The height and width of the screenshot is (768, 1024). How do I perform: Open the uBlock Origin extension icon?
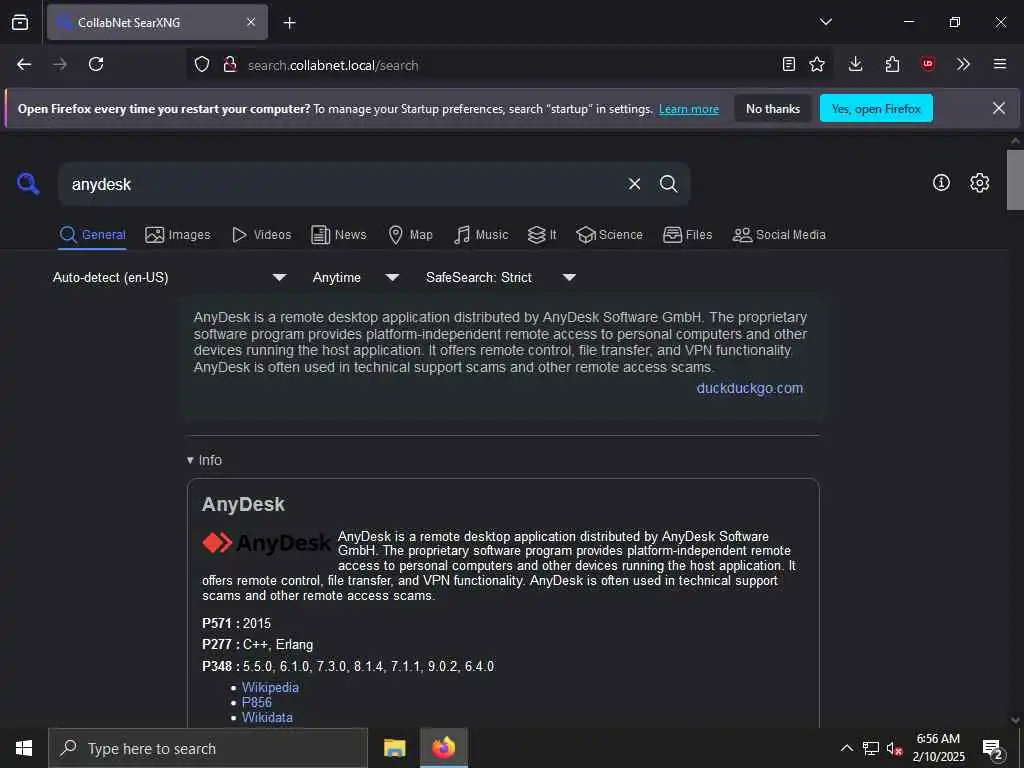click(927, 64)
